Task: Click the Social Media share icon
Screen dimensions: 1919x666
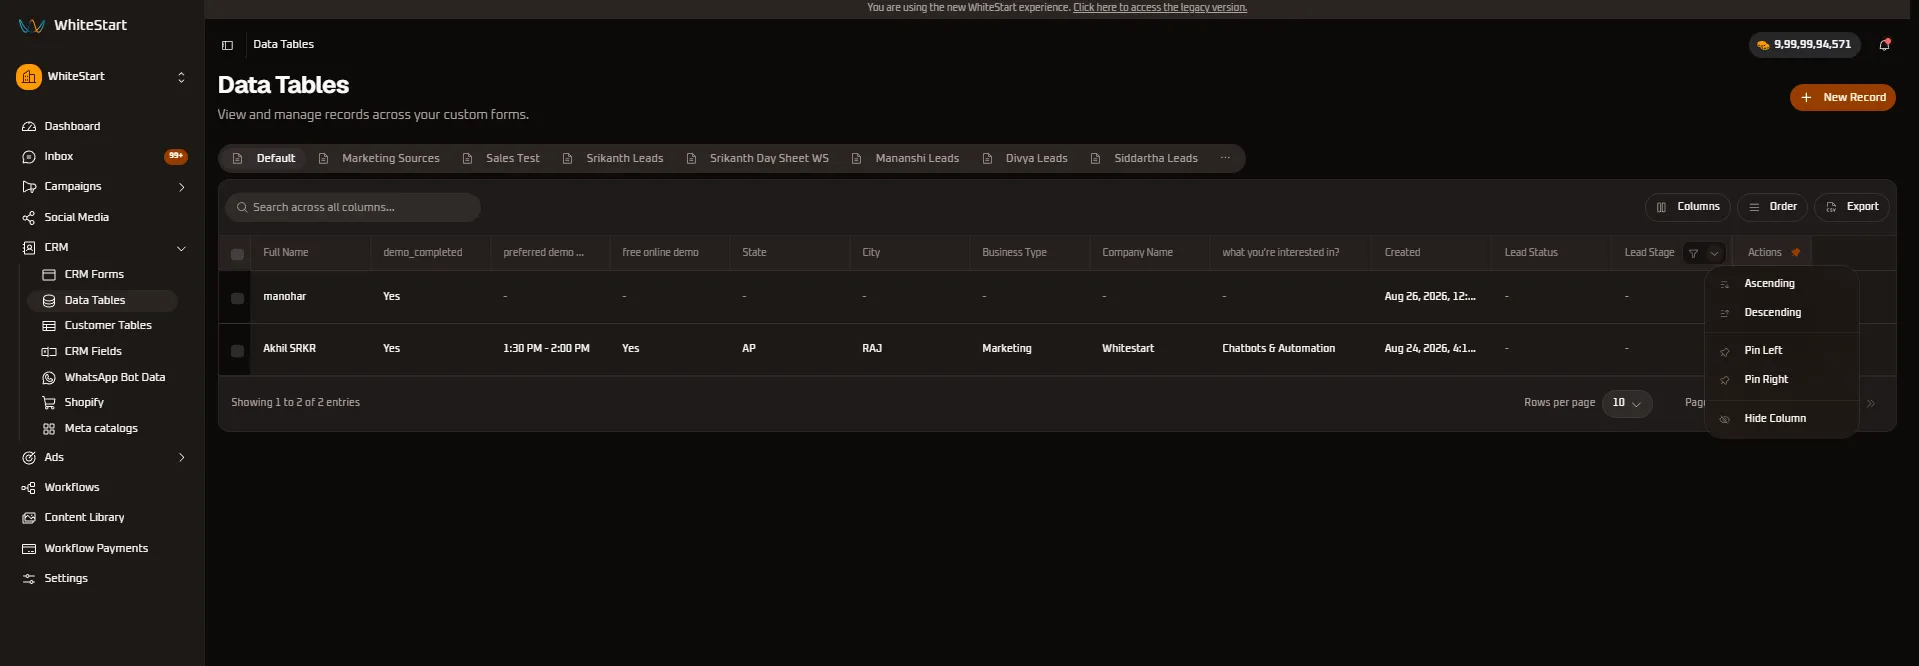Action: pos(29,218)
